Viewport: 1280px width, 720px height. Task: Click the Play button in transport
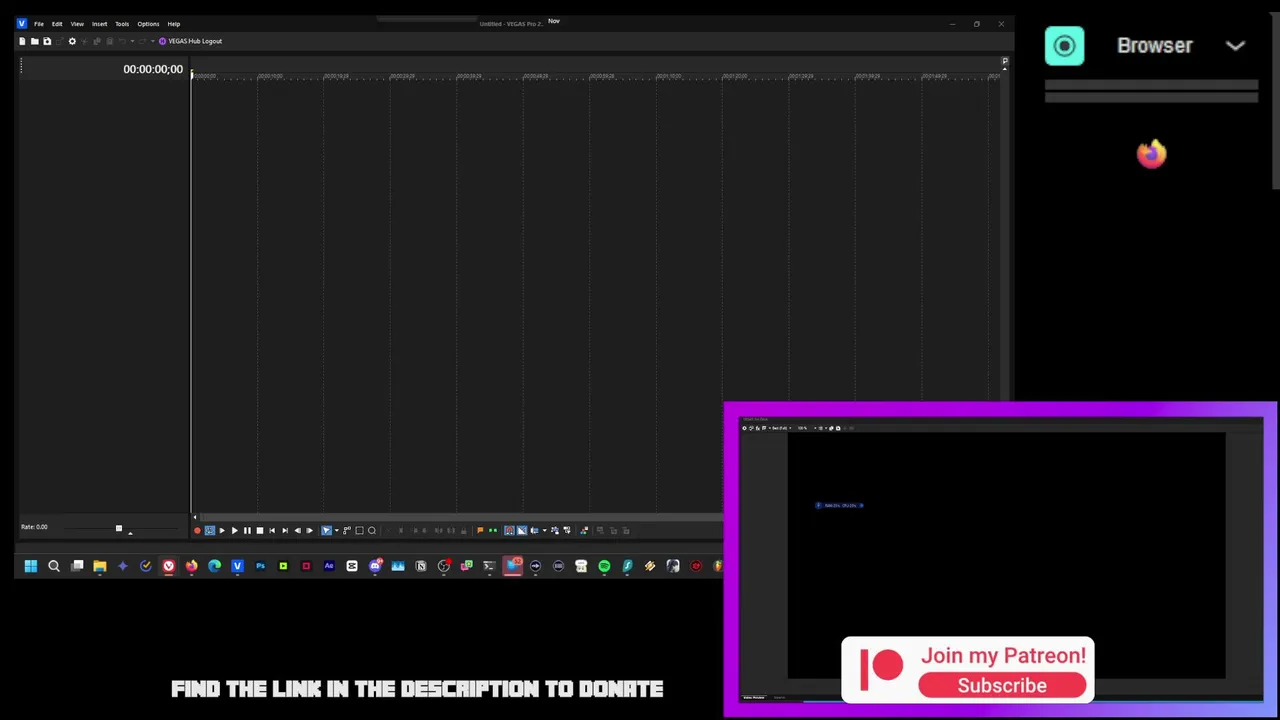235,530
